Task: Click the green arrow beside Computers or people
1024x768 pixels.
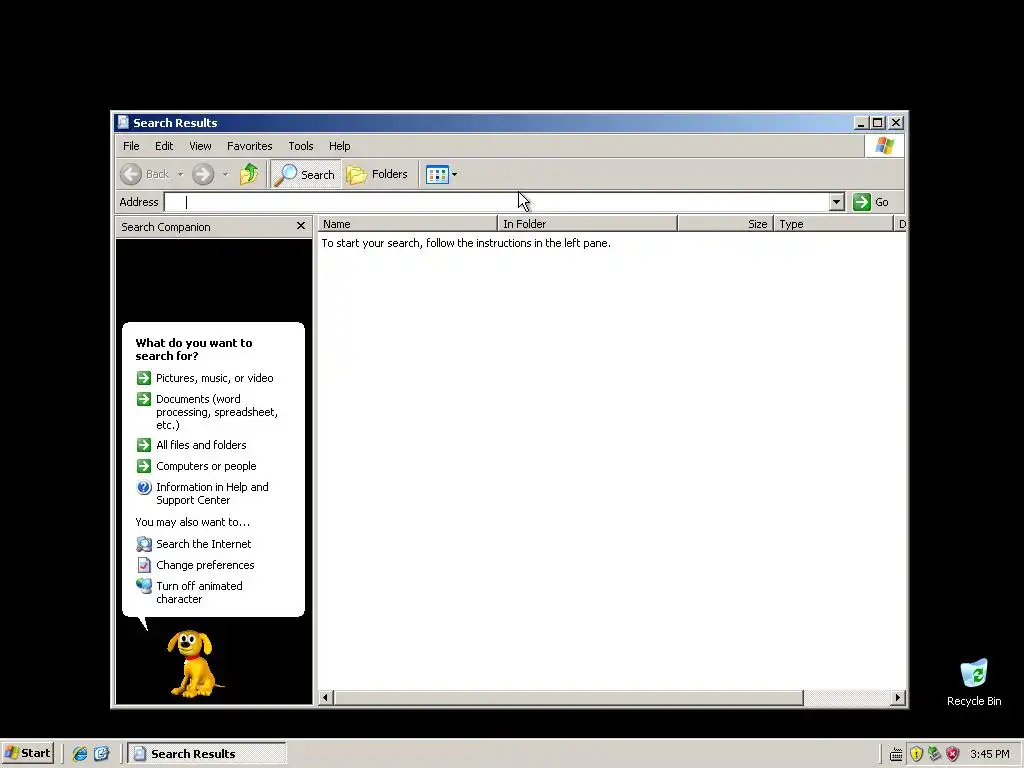Action: 144,466
